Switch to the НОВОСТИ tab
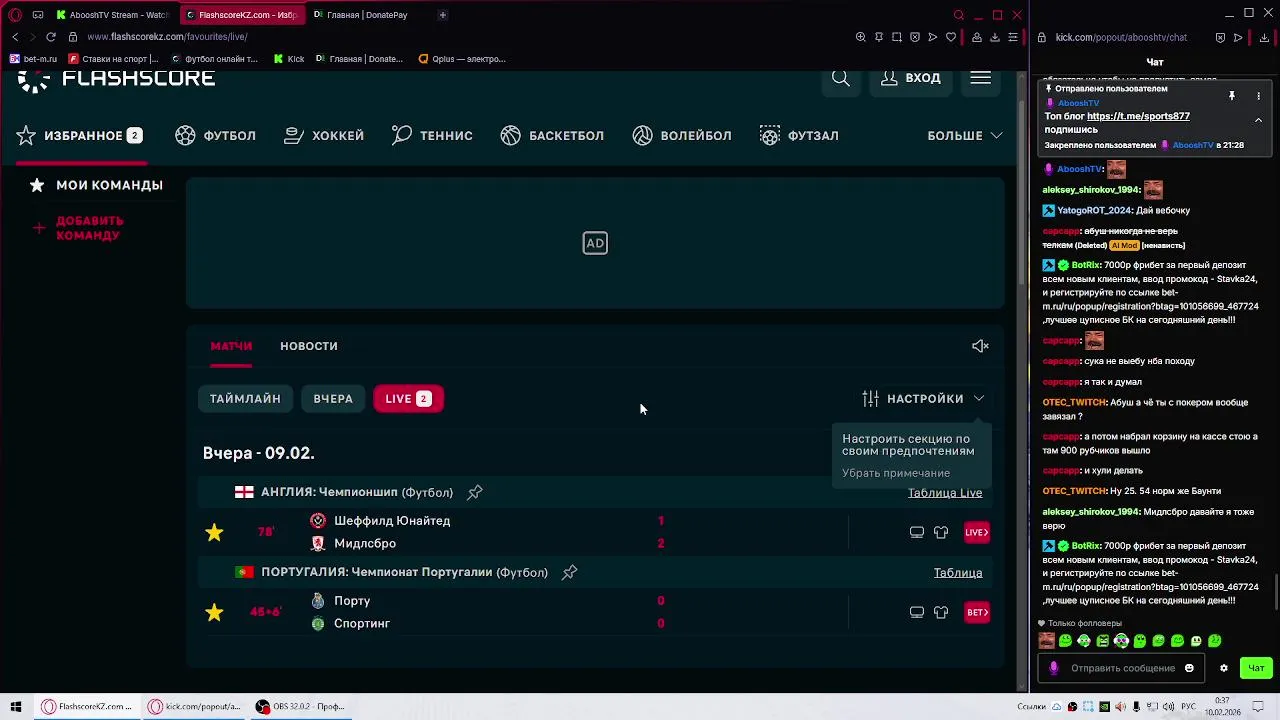This screenshot has width=1280, height=720. (x=309, y=346)
